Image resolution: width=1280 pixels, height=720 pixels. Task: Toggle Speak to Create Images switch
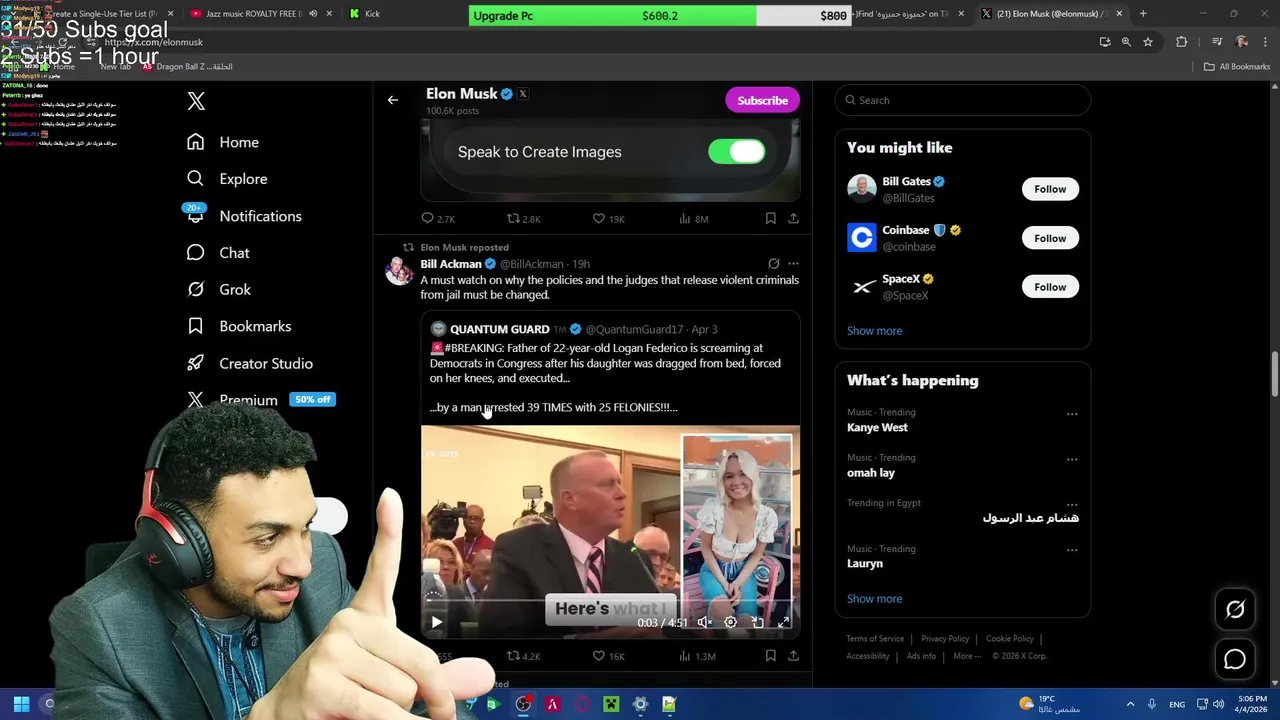(x=737, y=151)
